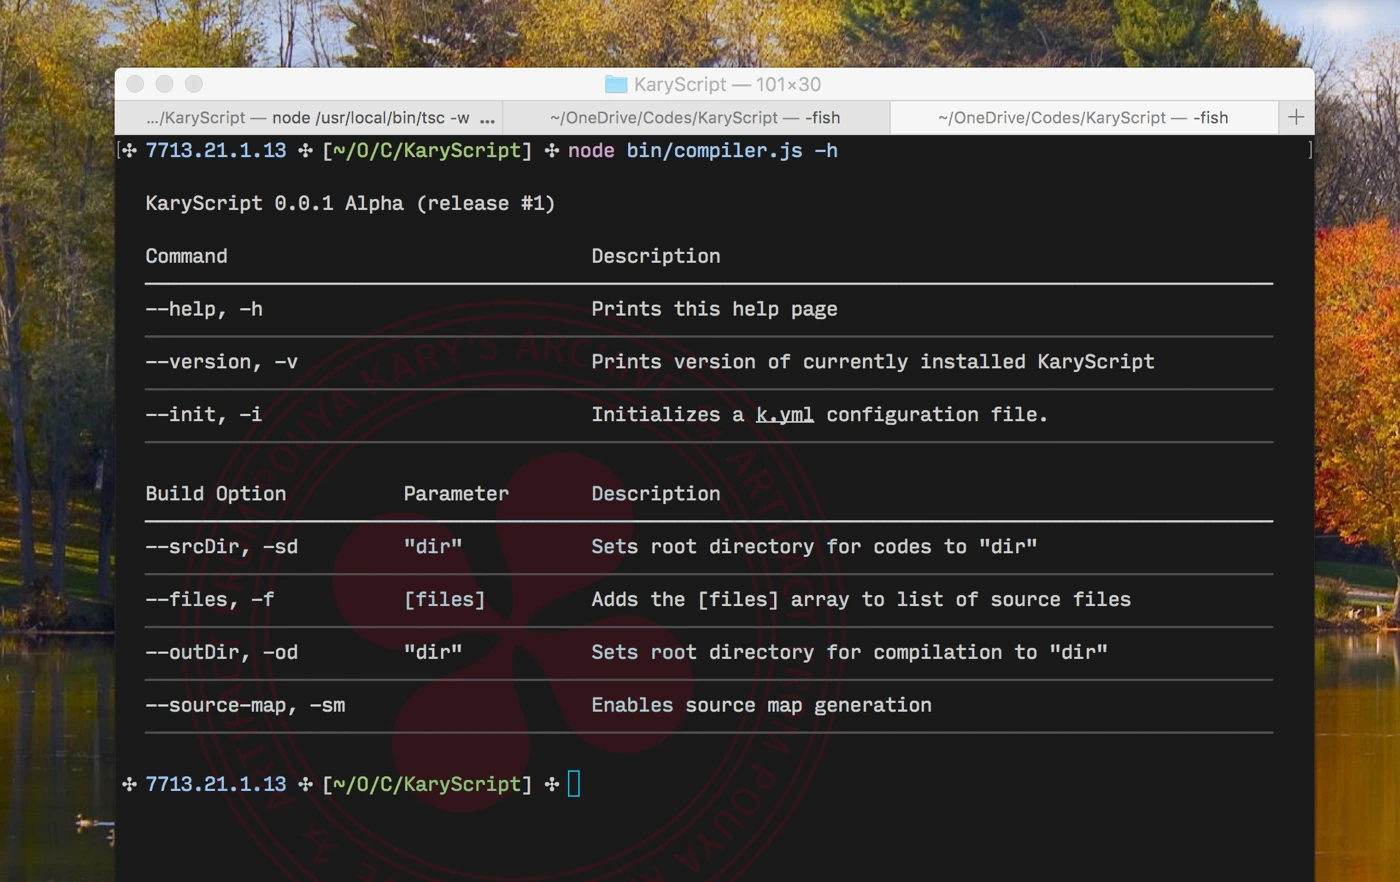The height and width of the screenshot is (882, 1400).
Task: Click the 'KaryScript — 101×30' window title
Action: coord(726,85)
